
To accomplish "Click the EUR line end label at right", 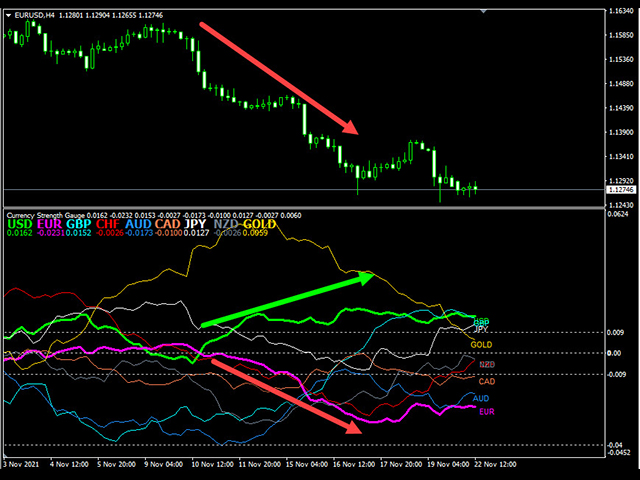I will [x=487, y=412].
